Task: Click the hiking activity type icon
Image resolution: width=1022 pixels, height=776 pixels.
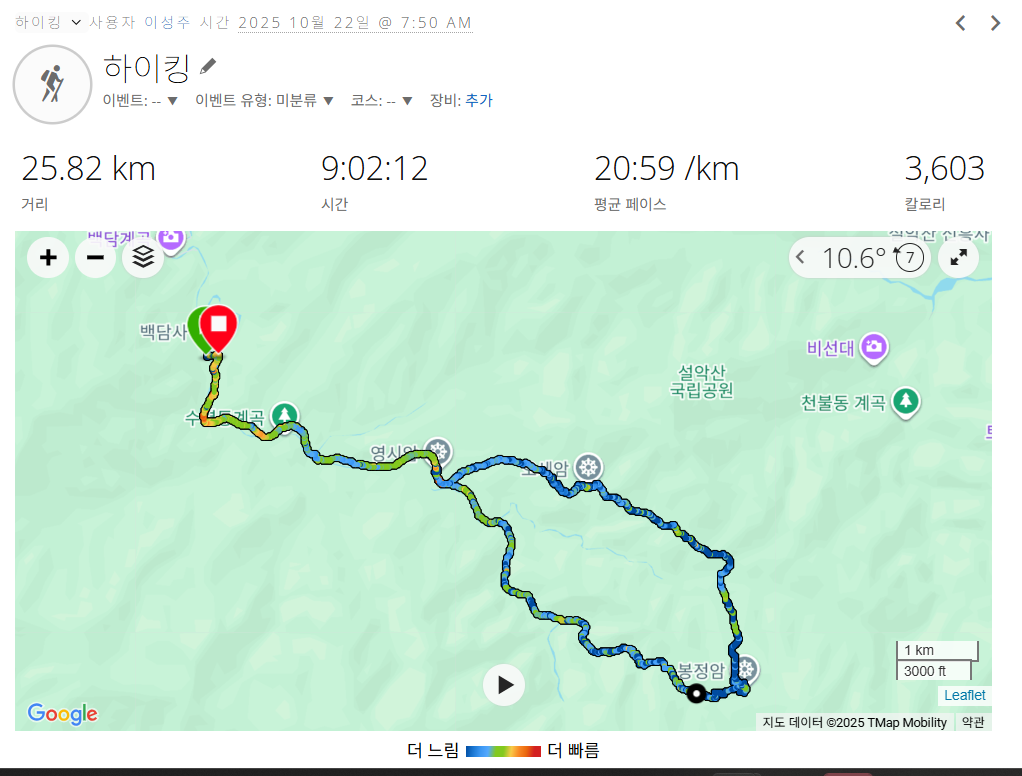Action: [x=52, y=84]
